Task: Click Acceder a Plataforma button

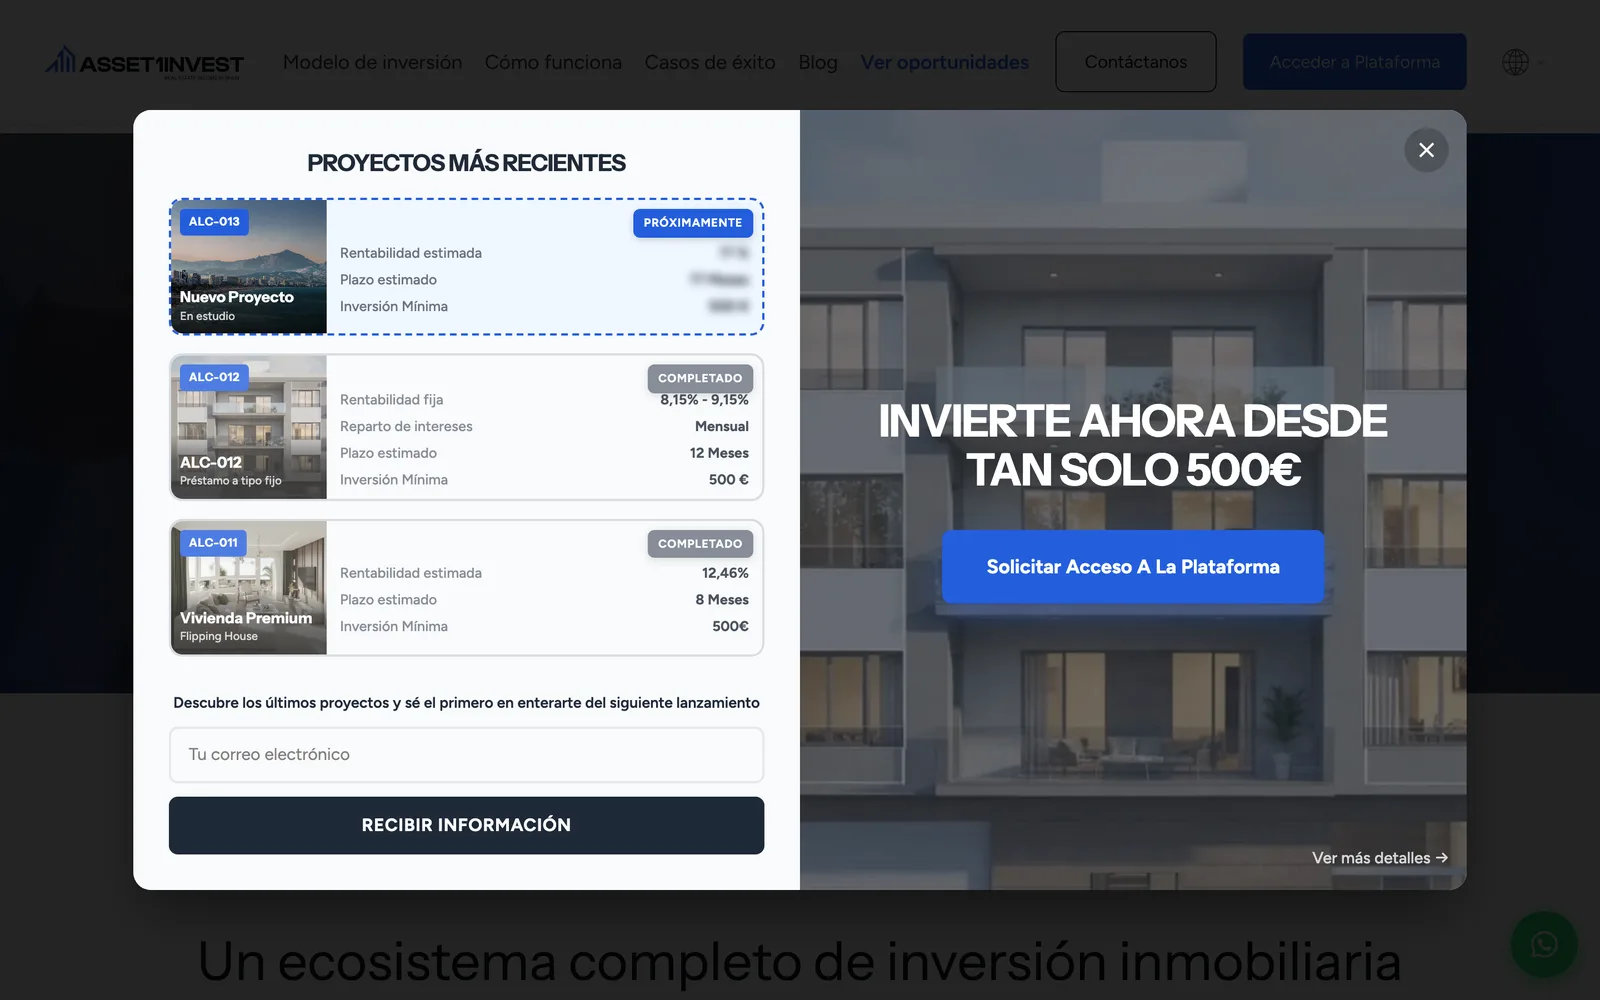Action: point(1355,62)
